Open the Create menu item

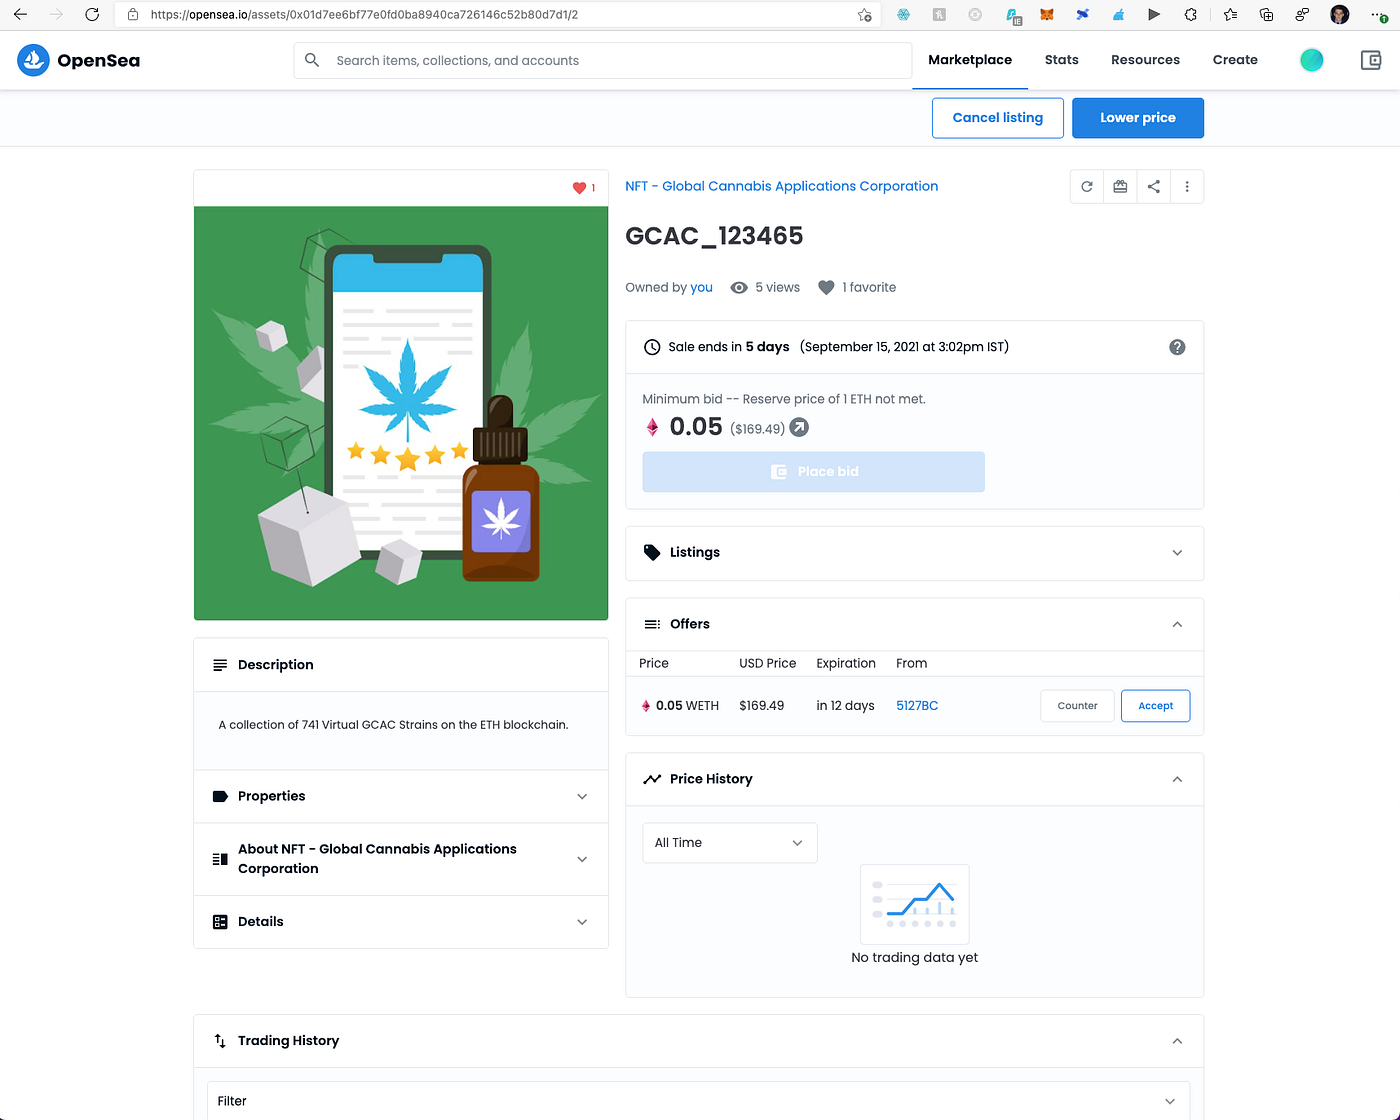tap(1235, 60)
